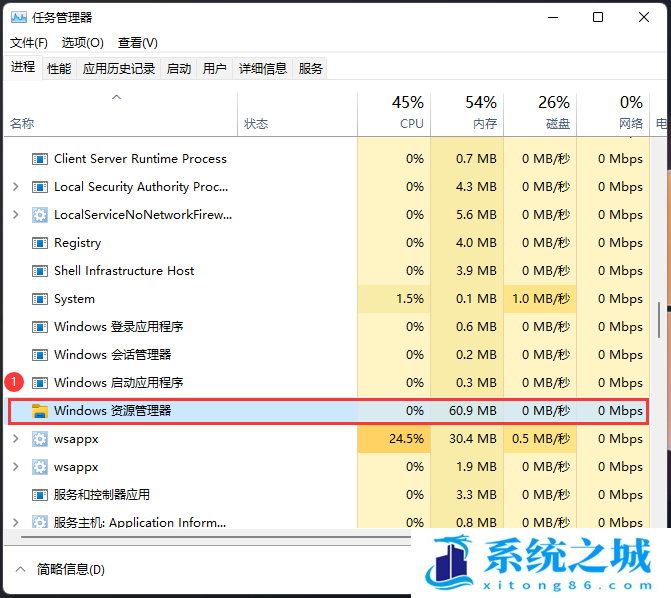The image size is (671, 598).
Task: Select the Registry process name
Action: pyautogui.click(x=77, y=243)
